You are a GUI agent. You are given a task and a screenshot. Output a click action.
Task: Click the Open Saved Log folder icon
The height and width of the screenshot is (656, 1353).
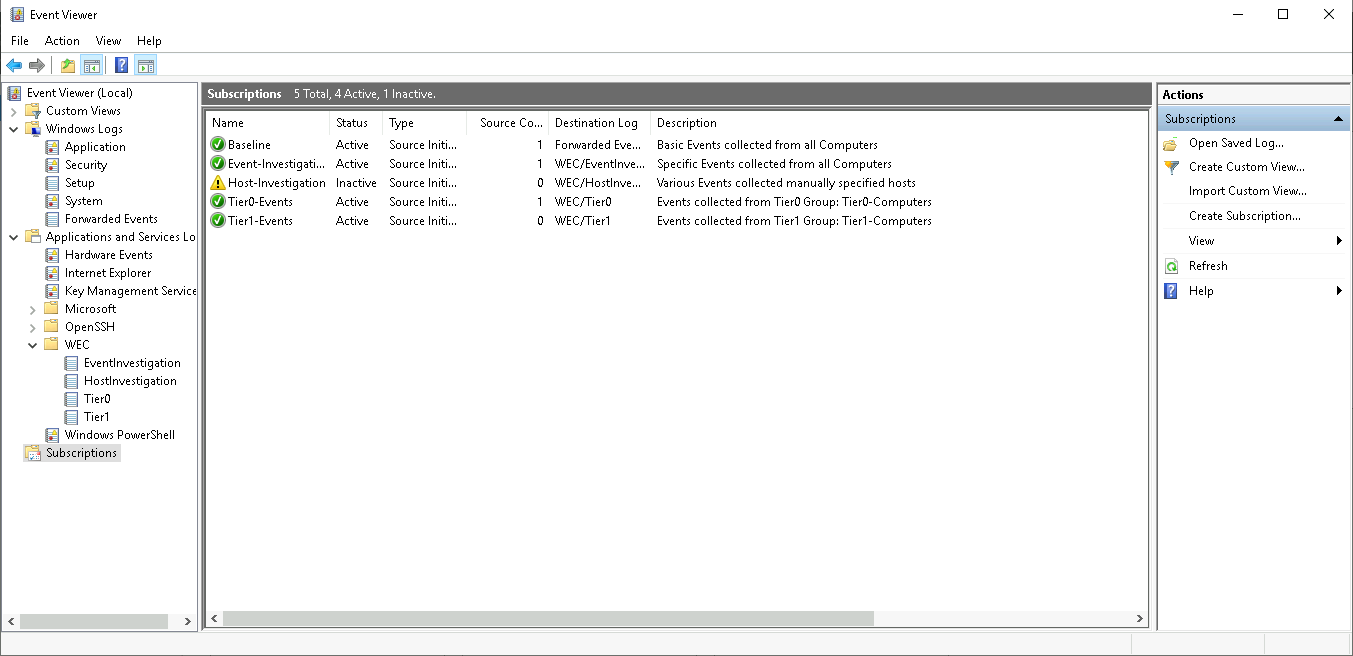click(x=1171, y=143)
